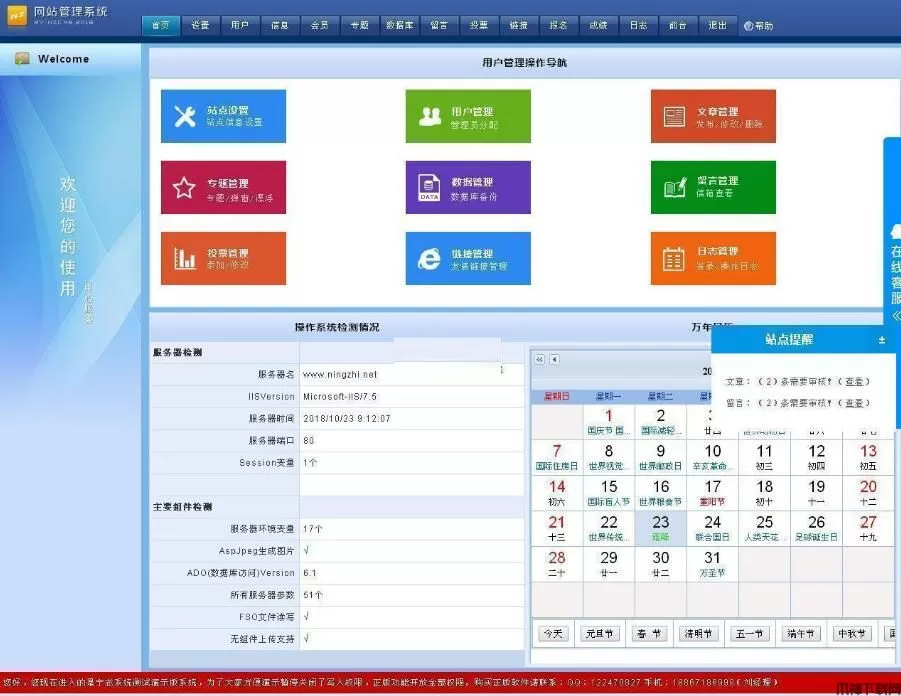Click the calendar icon on 日志管理 tile
This screenshot has height=696, width=901.
pyautogui.click(x=673, y=259)
